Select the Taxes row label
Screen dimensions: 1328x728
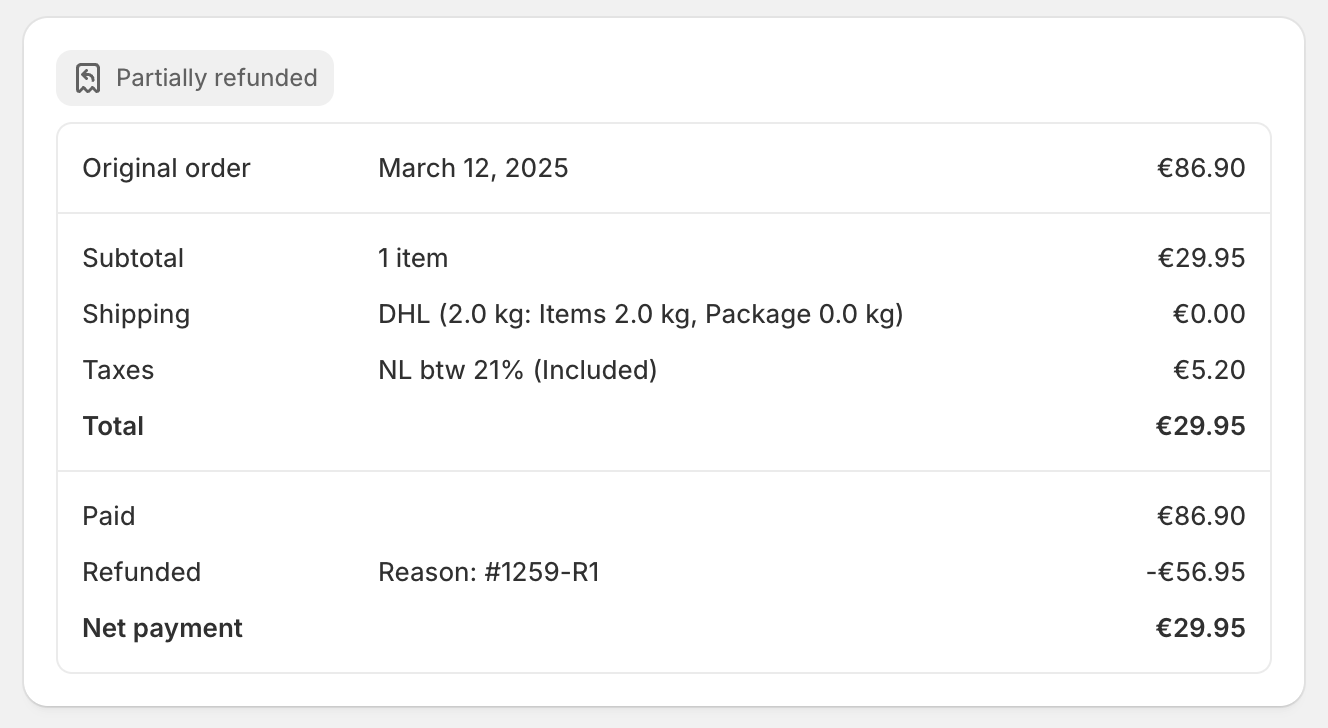coord(118,370)
